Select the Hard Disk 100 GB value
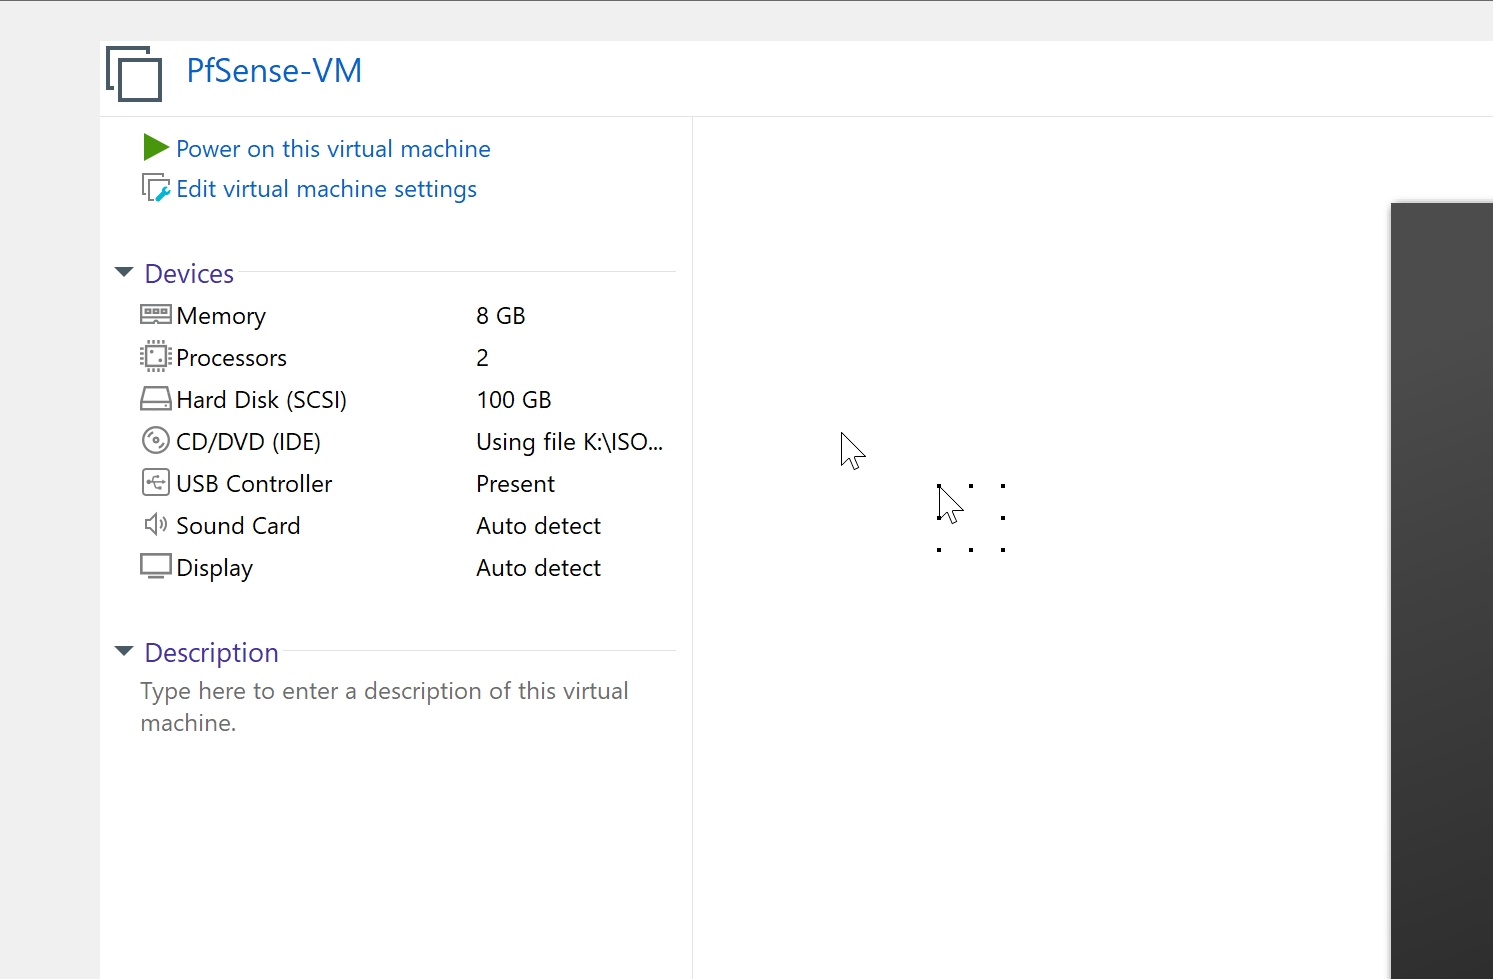The image size is (1493, 979). pyautogui.click(x=514, y=399)
